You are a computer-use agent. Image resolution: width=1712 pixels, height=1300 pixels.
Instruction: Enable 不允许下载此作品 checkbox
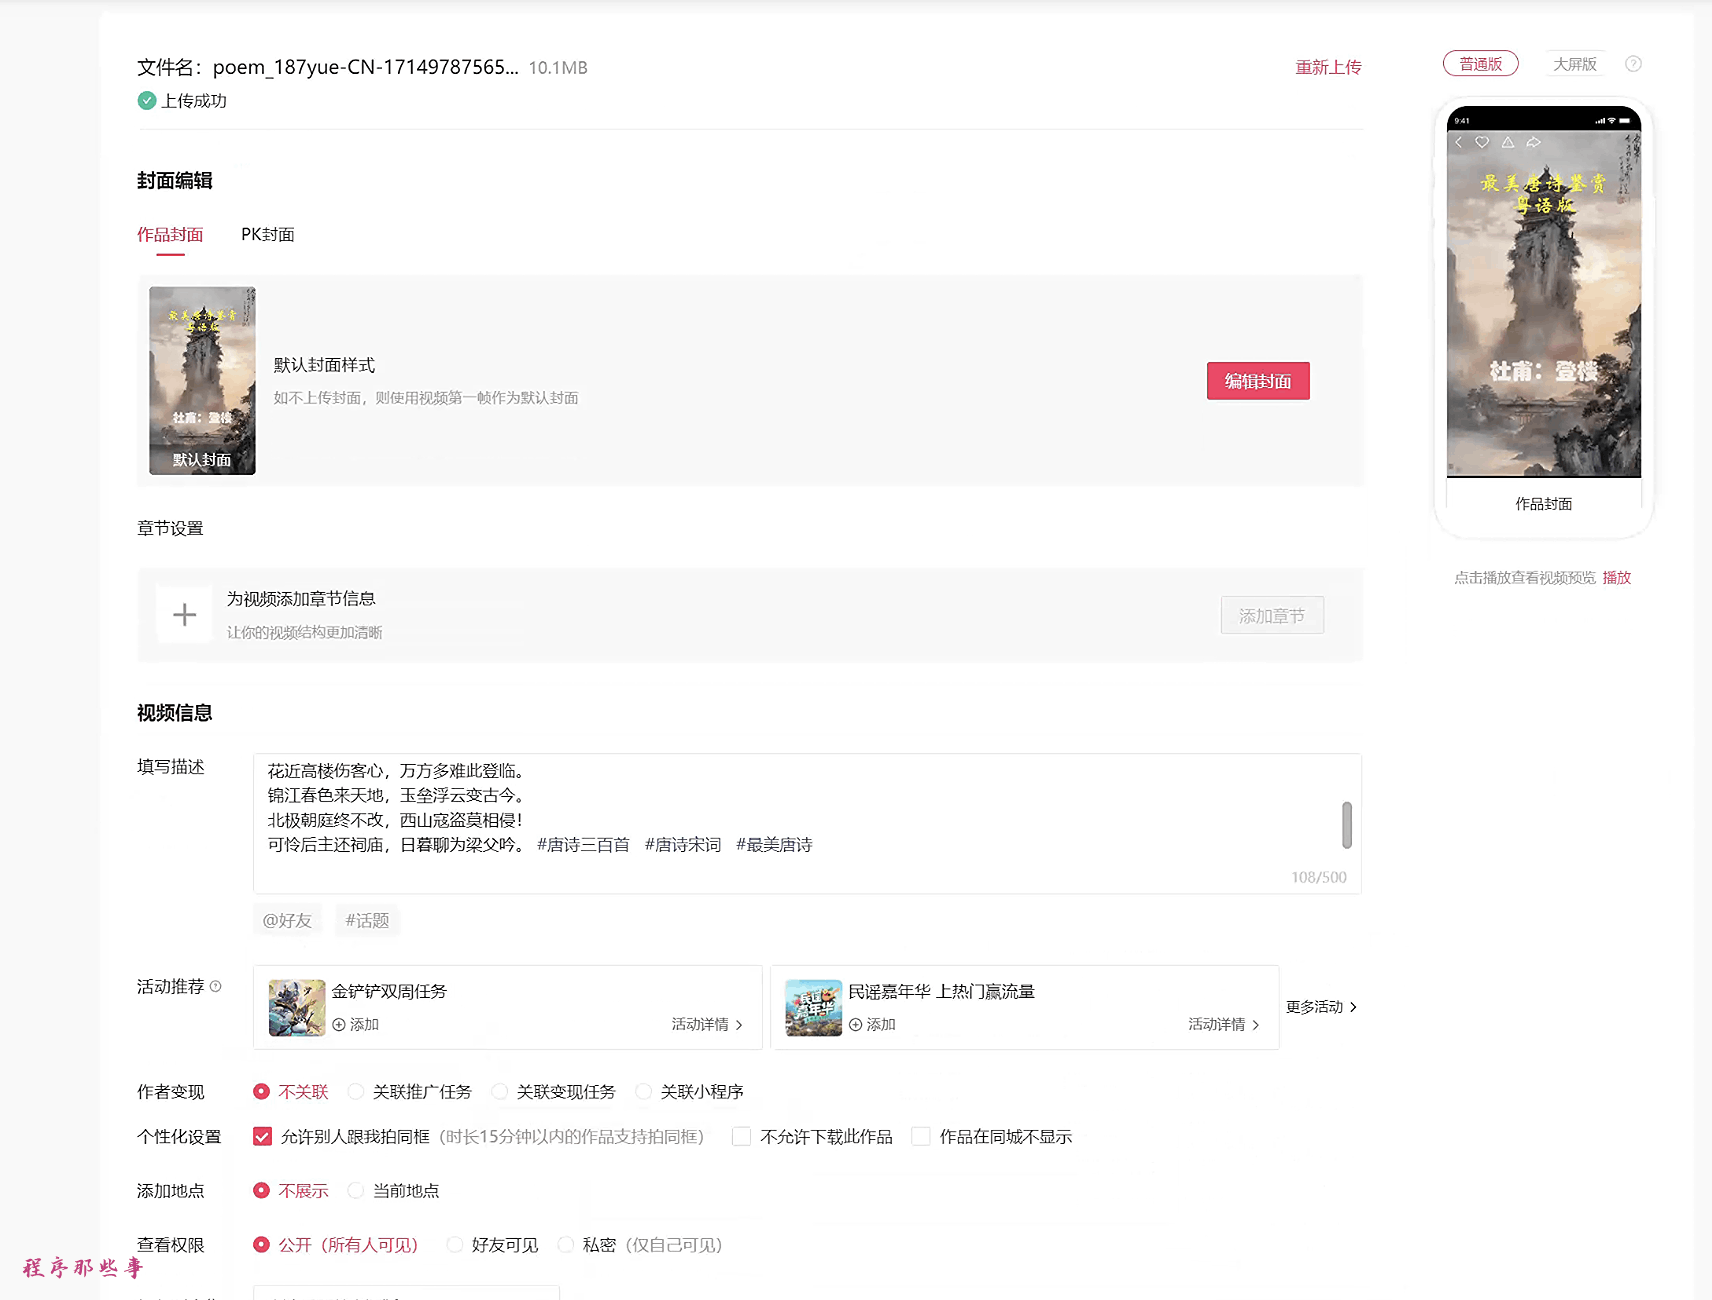coord(742,1137)
